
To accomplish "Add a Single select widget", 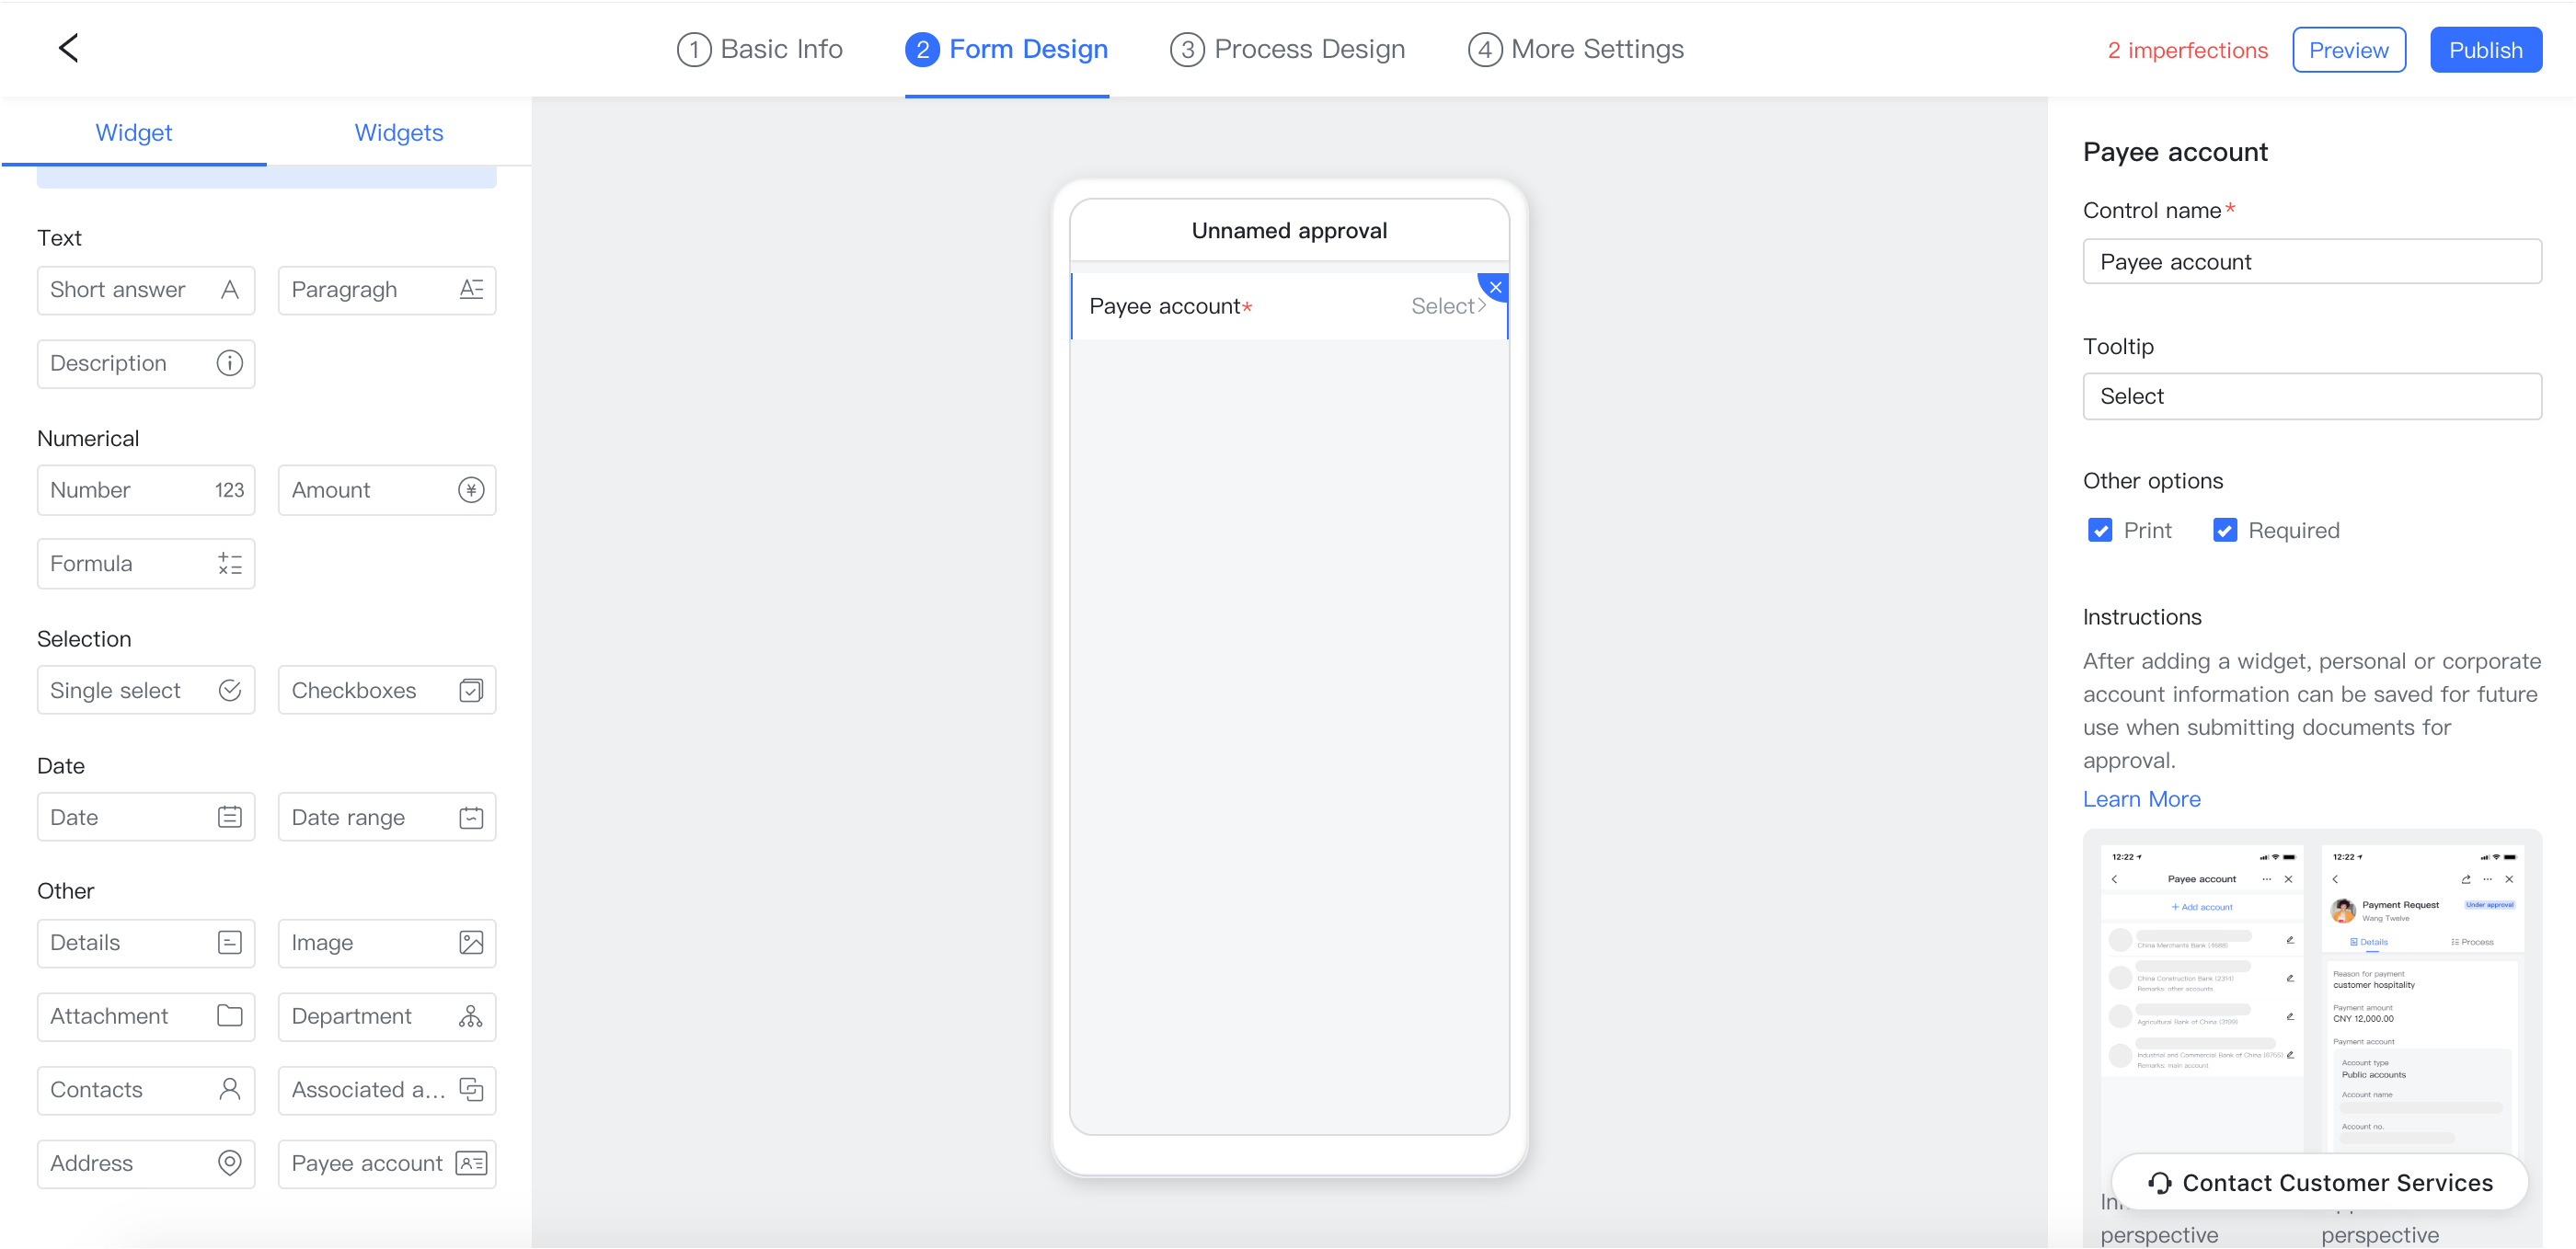I will click(145, 690).
